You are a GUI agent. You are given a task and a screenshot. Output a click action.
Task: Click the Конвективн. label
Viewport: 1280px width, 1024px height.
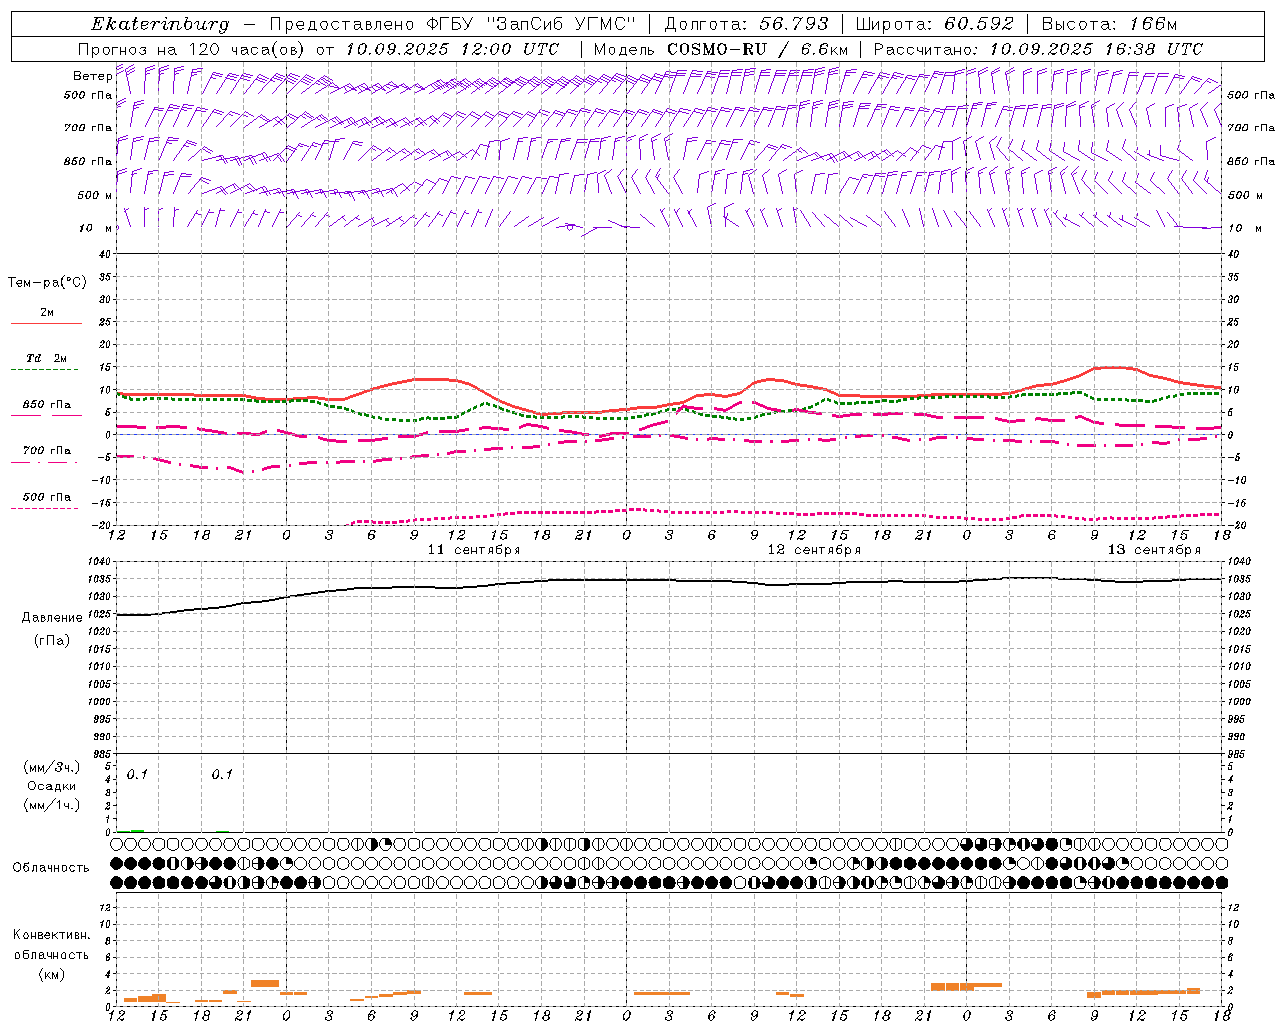[x=51, y=935]
